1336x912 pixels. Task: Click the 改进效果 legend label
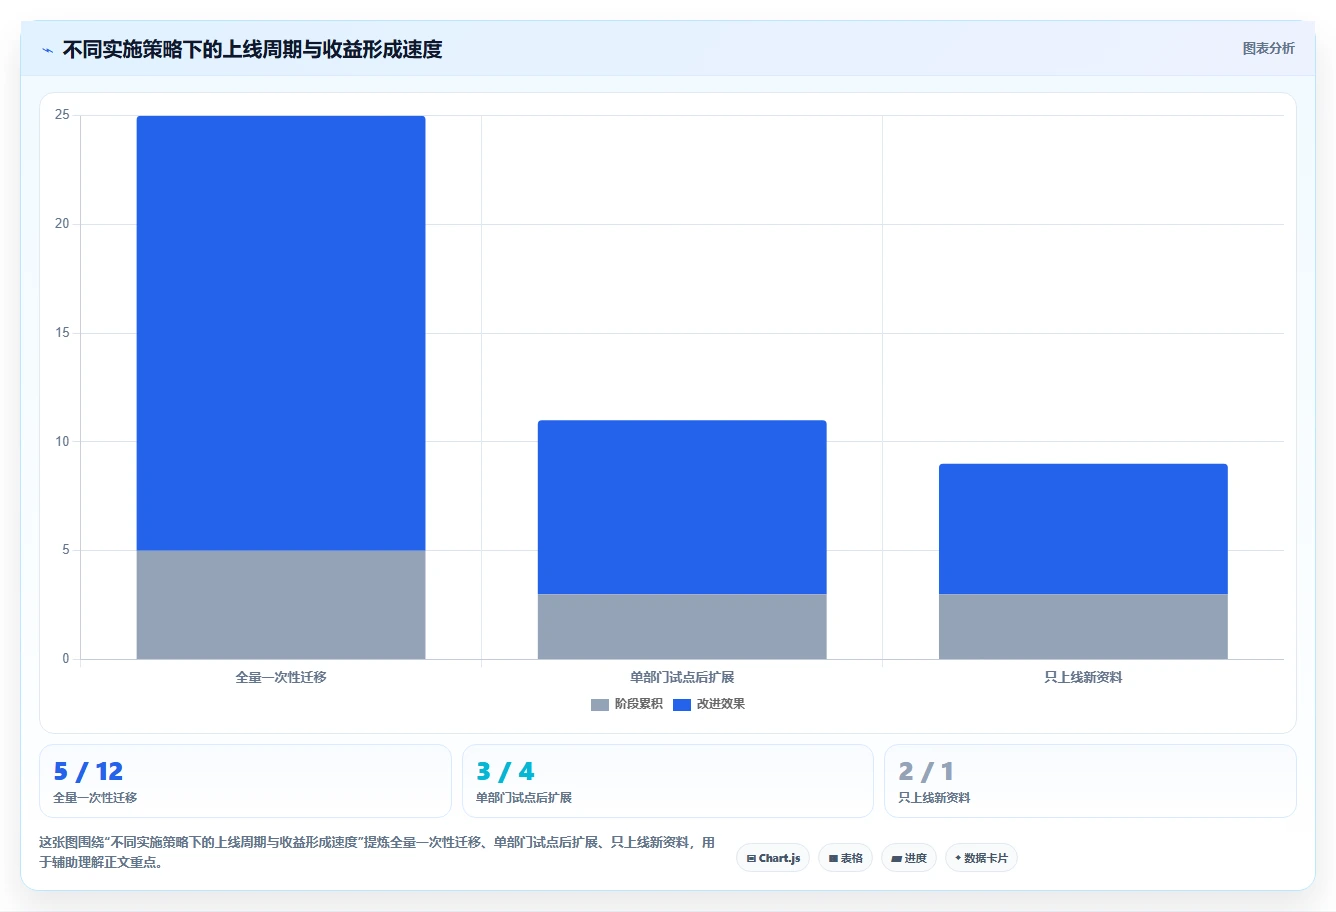click(x=720, y=704)
